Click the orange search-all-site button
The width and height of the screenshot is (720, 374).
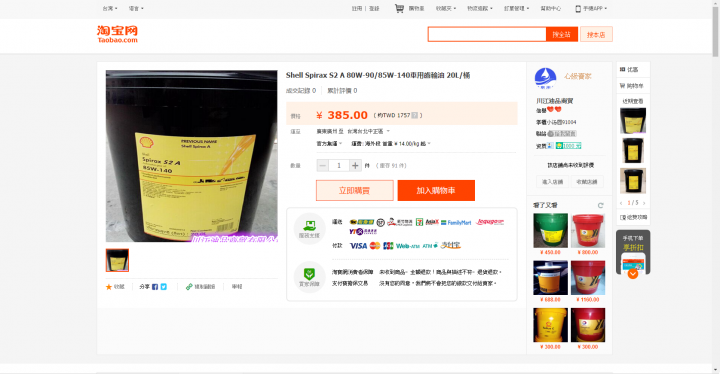(x=562, y=34)
